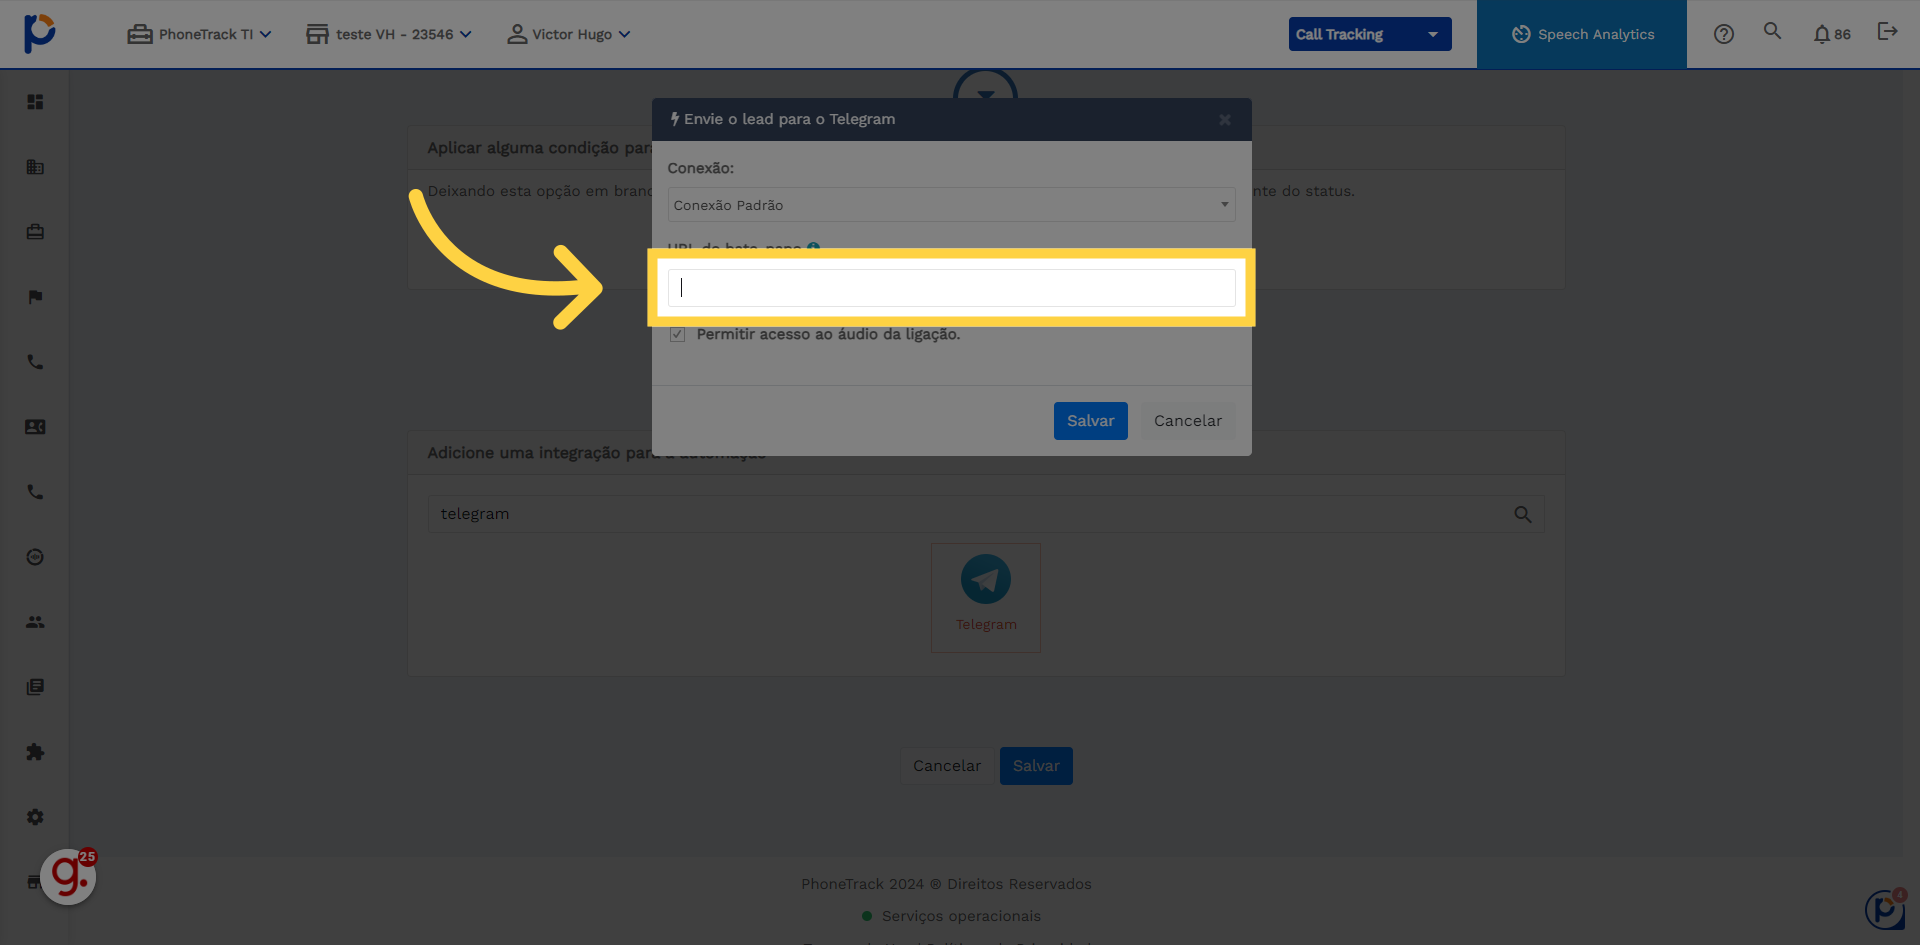Open the gear settings sidebar icon

(35, 817)
